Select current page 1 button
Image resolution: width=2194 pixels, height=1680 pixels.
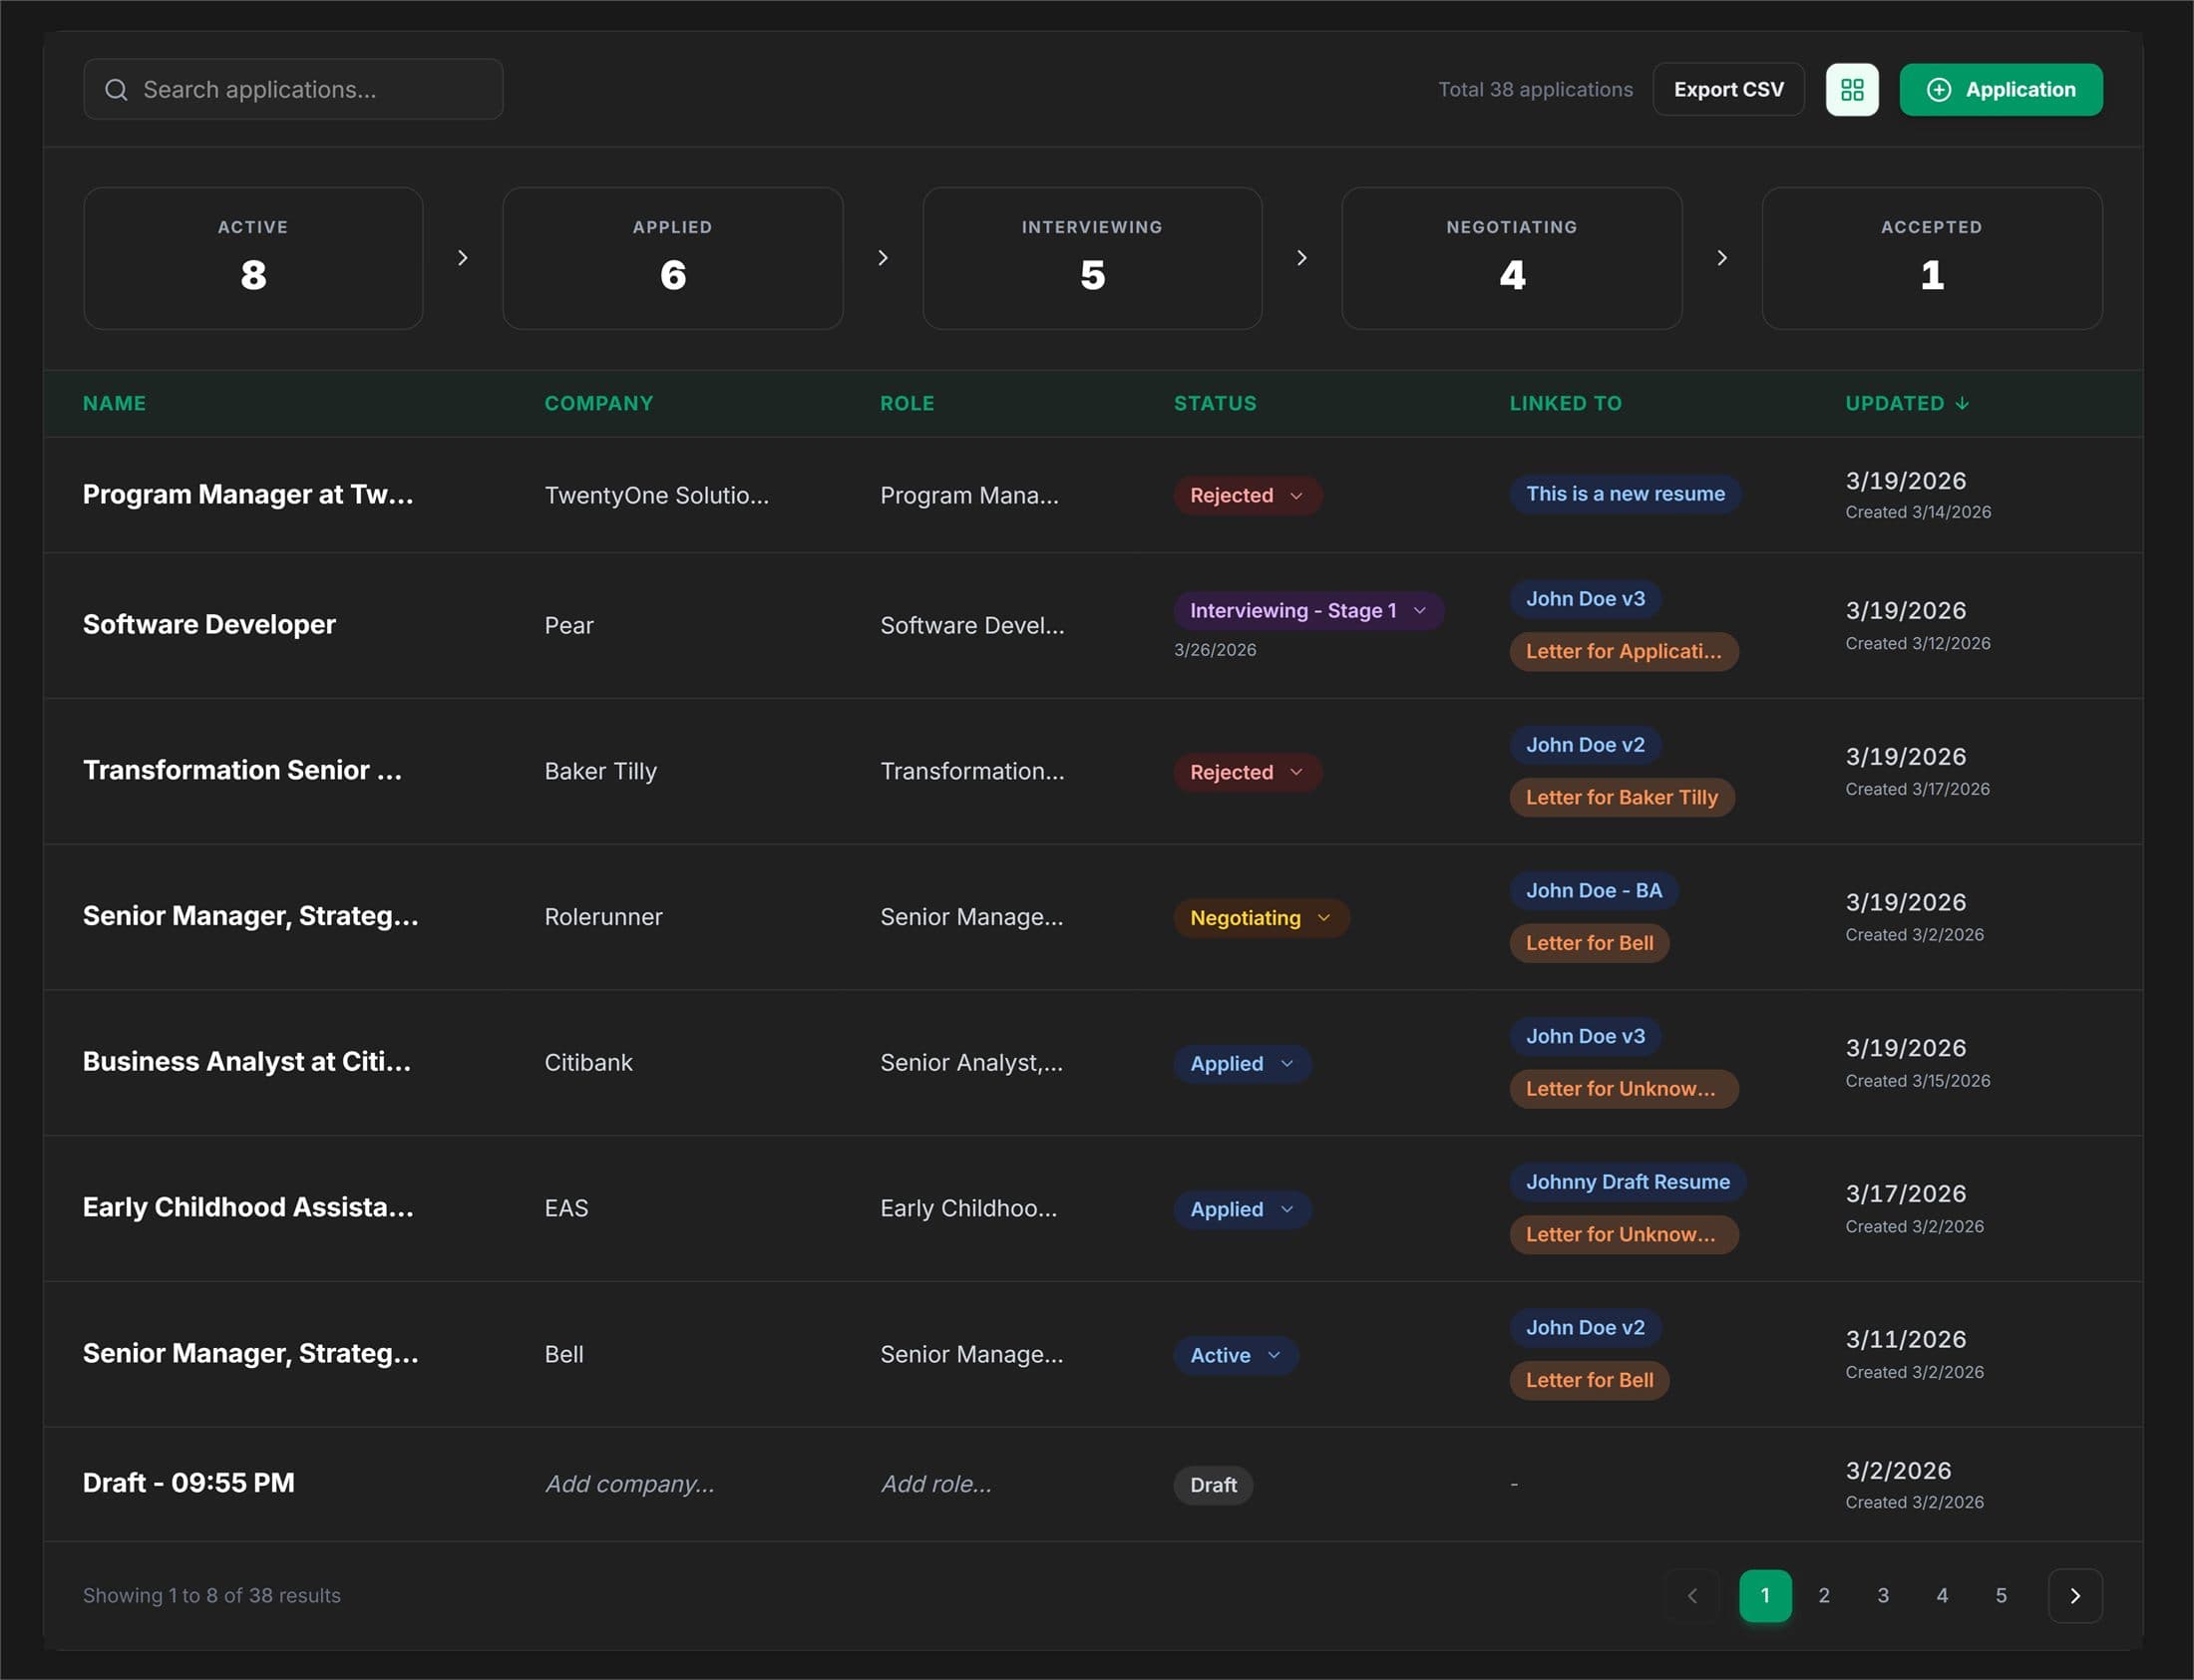(1765, 1595)
